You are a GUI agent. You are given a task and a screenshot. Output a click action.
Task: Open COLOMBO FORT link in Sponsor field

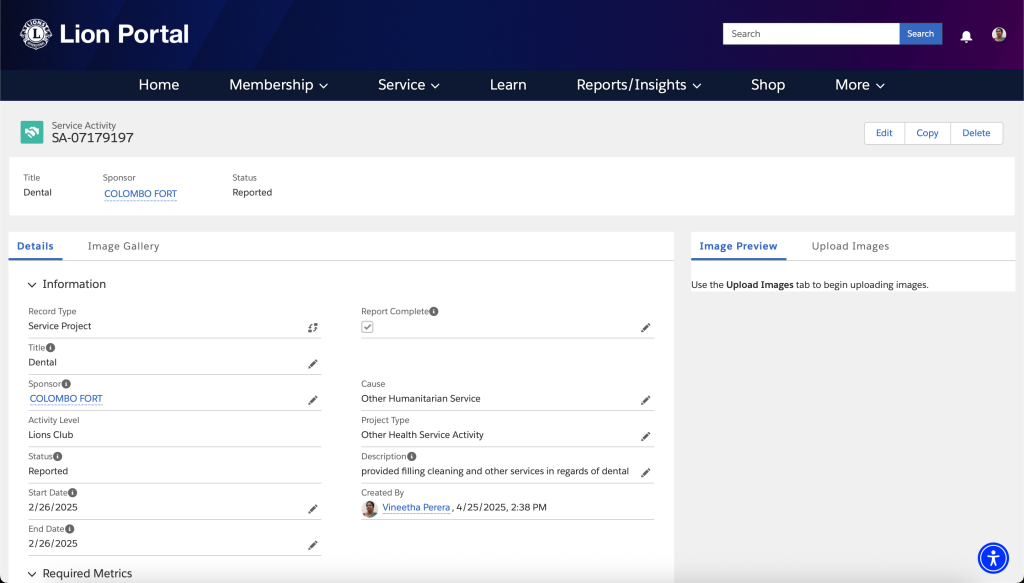[x=66, y=399]
